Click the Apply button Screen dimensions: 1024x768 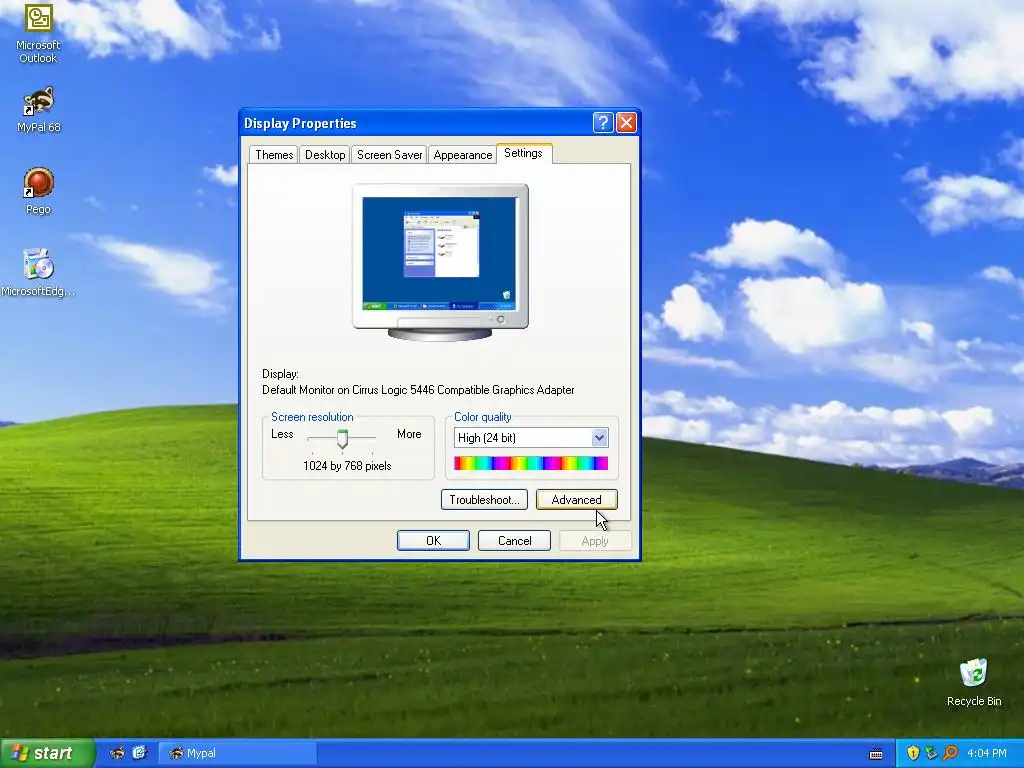pyautogui.click(x=595, y=541)
